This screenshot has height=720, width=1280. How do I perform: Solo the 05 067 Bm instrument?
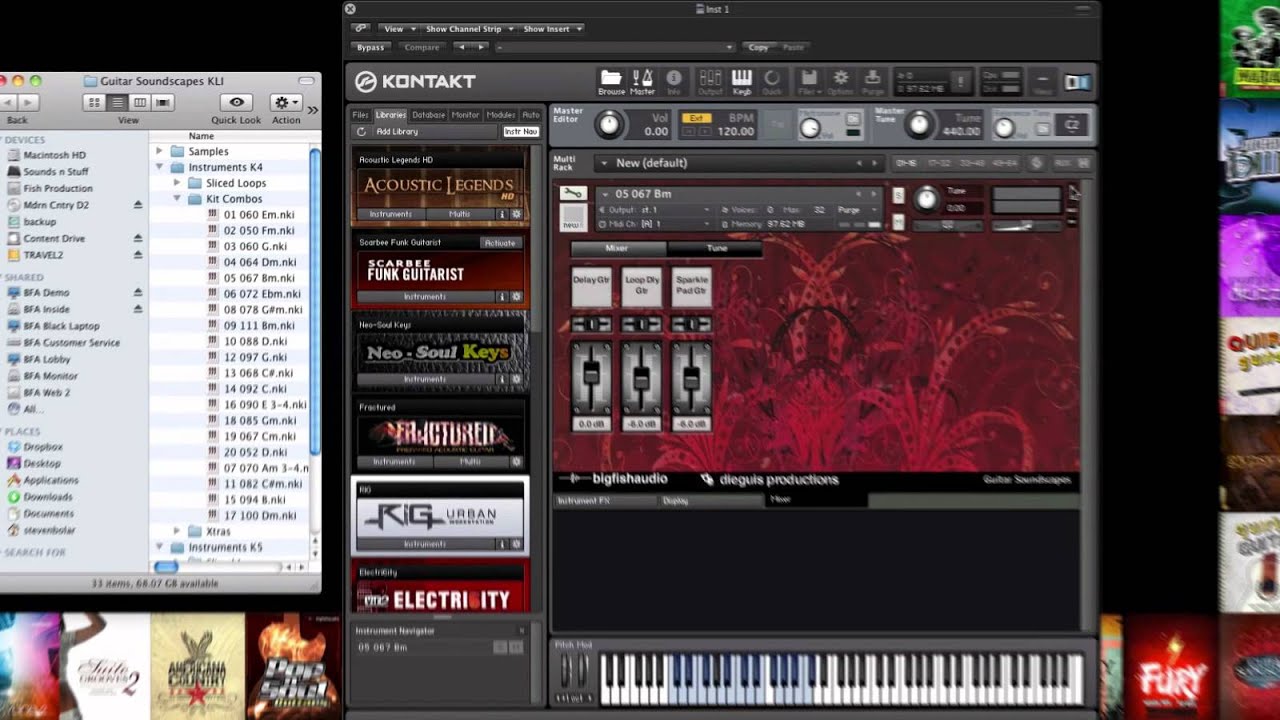[x=898, y=195]
